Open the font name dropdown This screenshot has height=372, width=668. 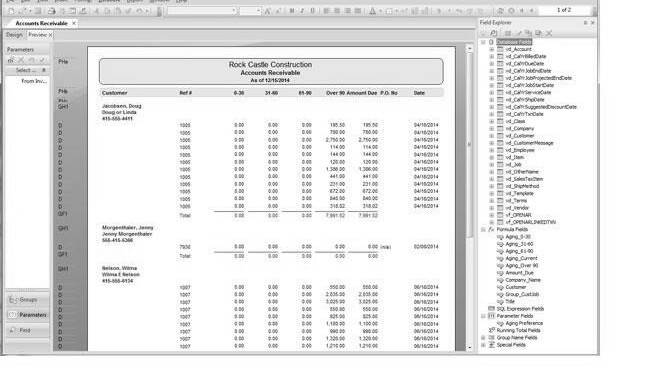click(x=202, y=11)
